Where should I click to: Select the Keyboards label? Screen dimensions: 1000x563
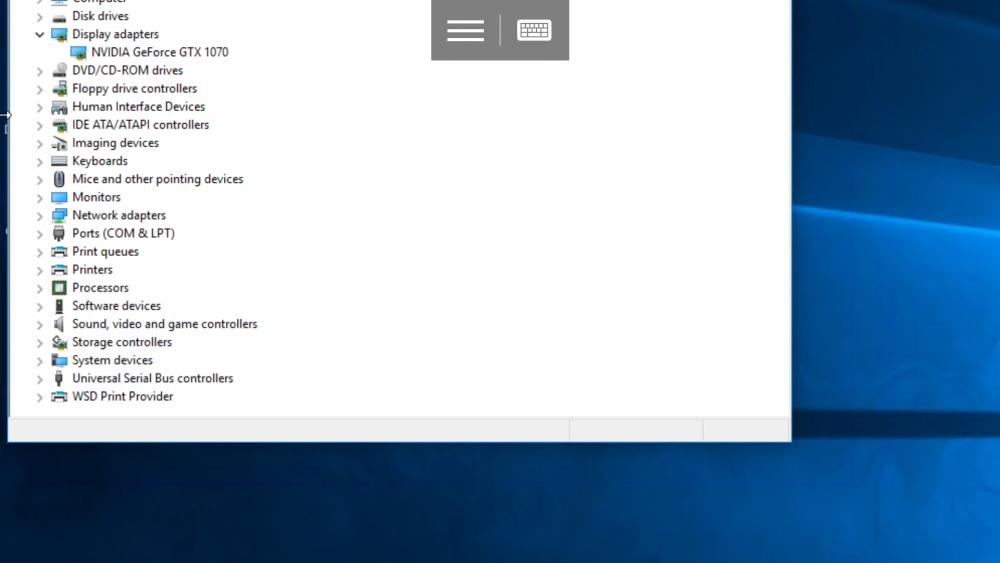point(99,161)
